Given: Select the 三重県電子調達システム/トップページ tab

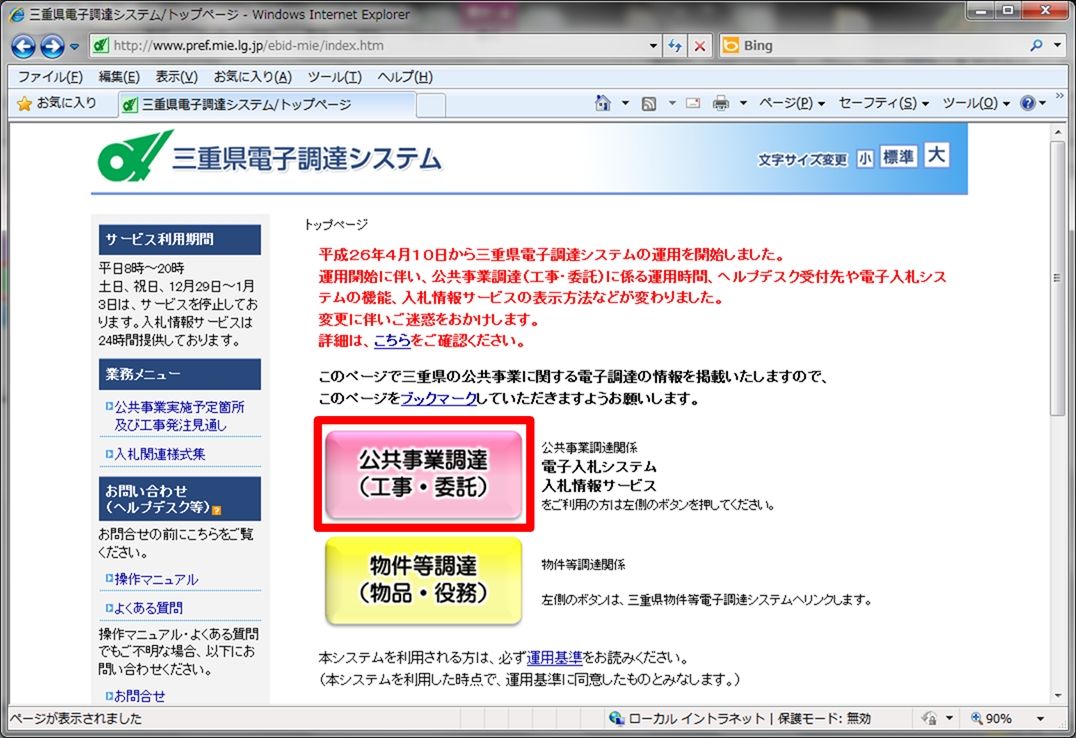Looking at the screenshot, I should coord(268,104).
